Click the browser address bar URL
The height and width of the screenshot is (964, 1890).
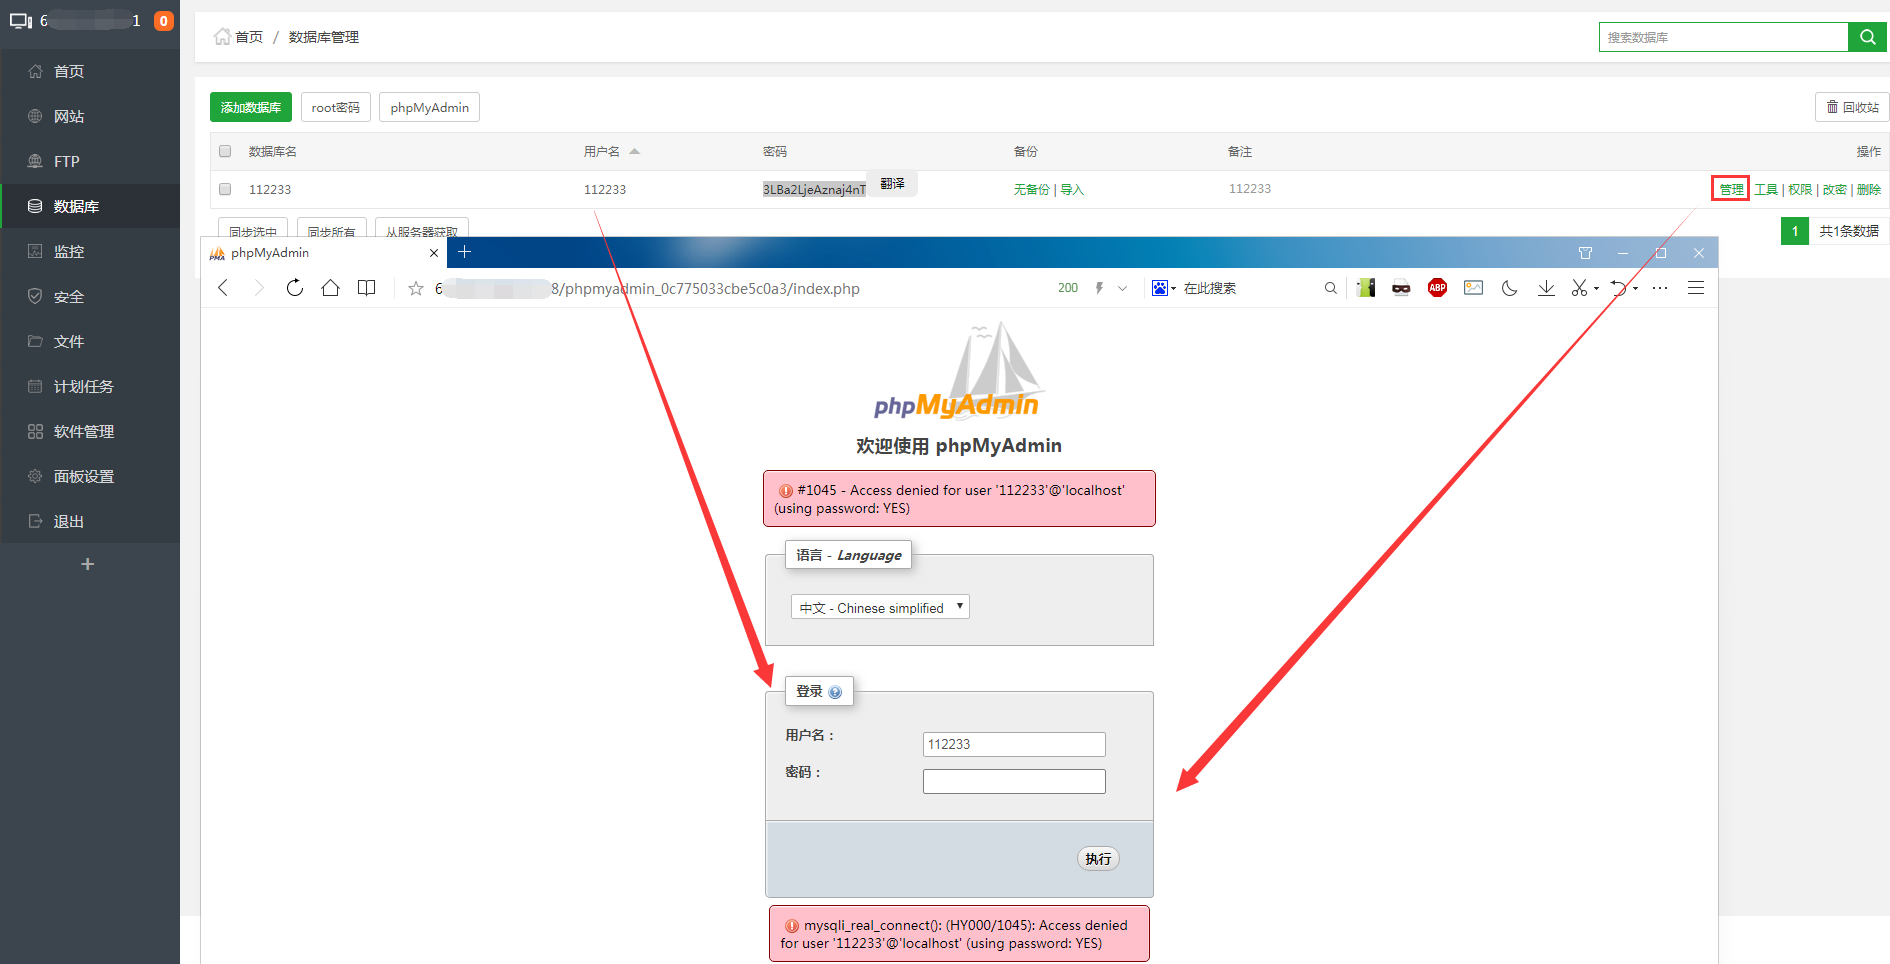pyautogui.click(x=647, y=289)
